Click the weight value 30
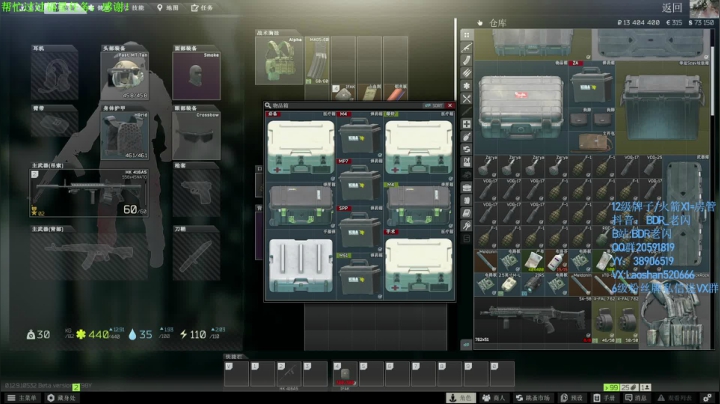The width and height of the screenshot is (720, 404). pyautogui.click(x=43, y=335)
